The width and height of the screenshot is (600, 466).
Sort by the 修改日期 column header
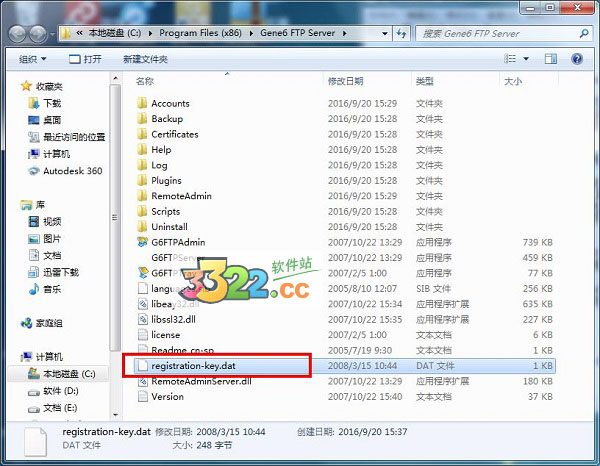coord(346,81)
